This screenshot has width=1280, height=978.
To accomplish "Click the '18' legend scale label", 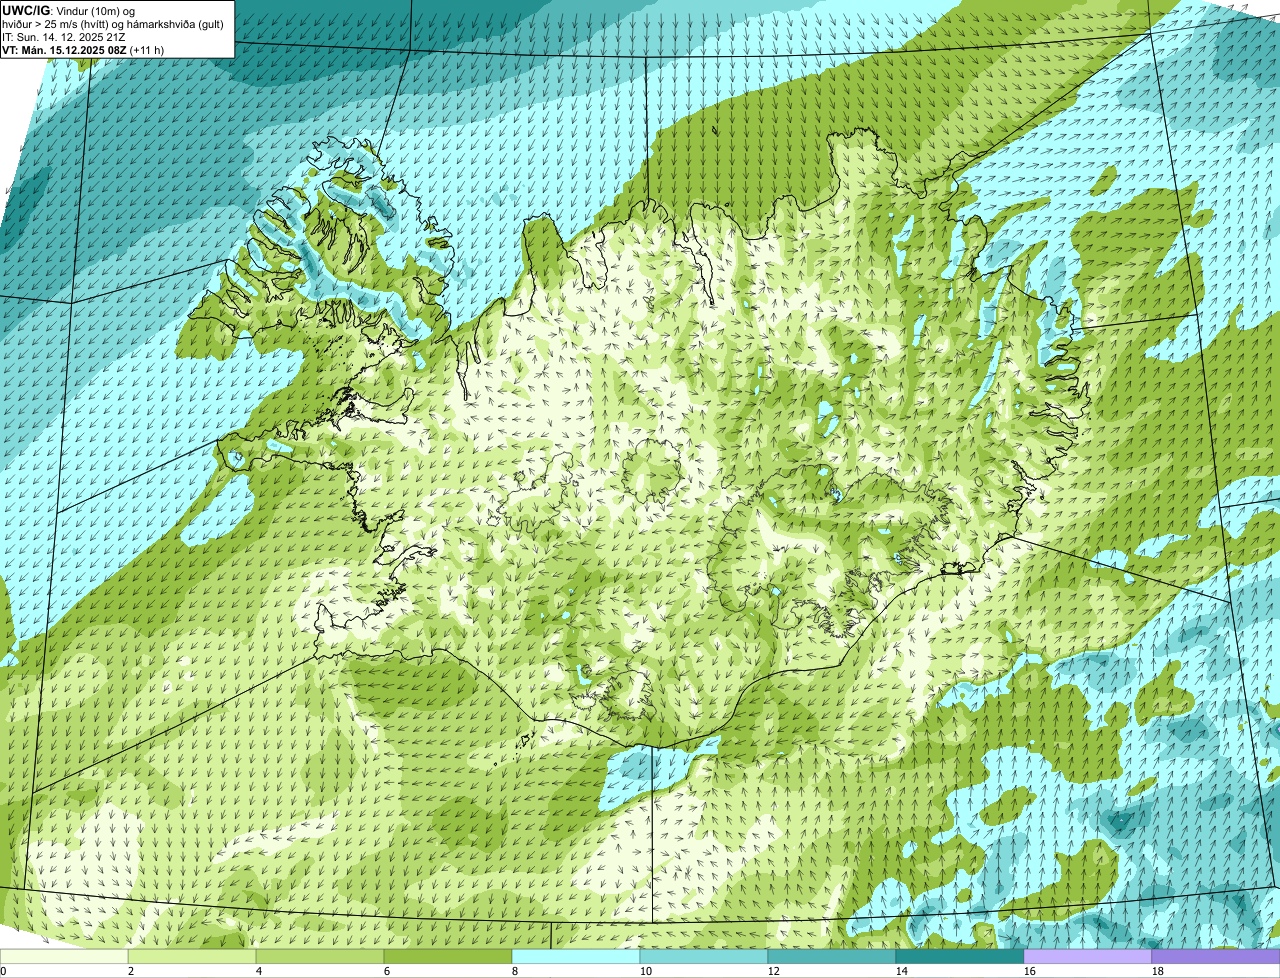I will pos(1158,971).
